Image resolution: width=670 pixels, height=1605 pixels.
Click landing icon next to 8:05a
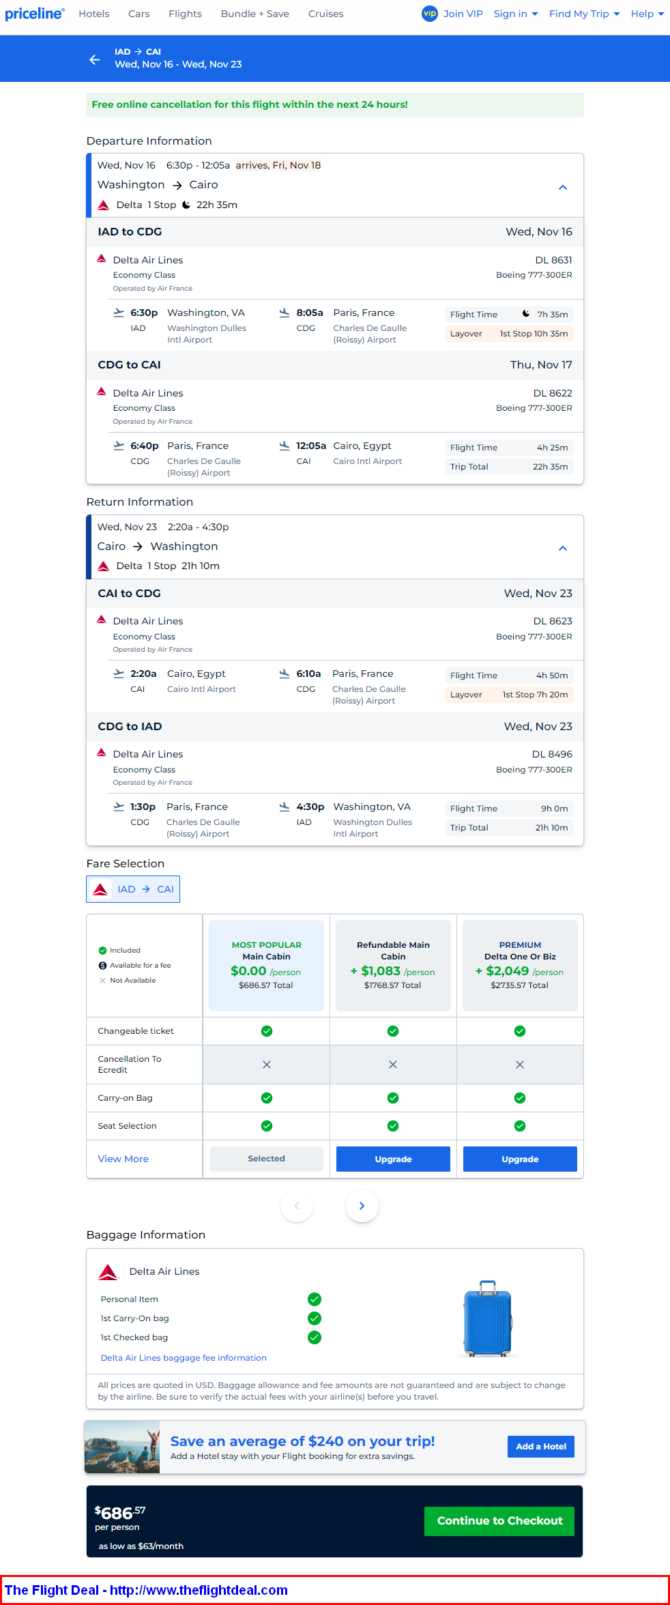[285, 313]
